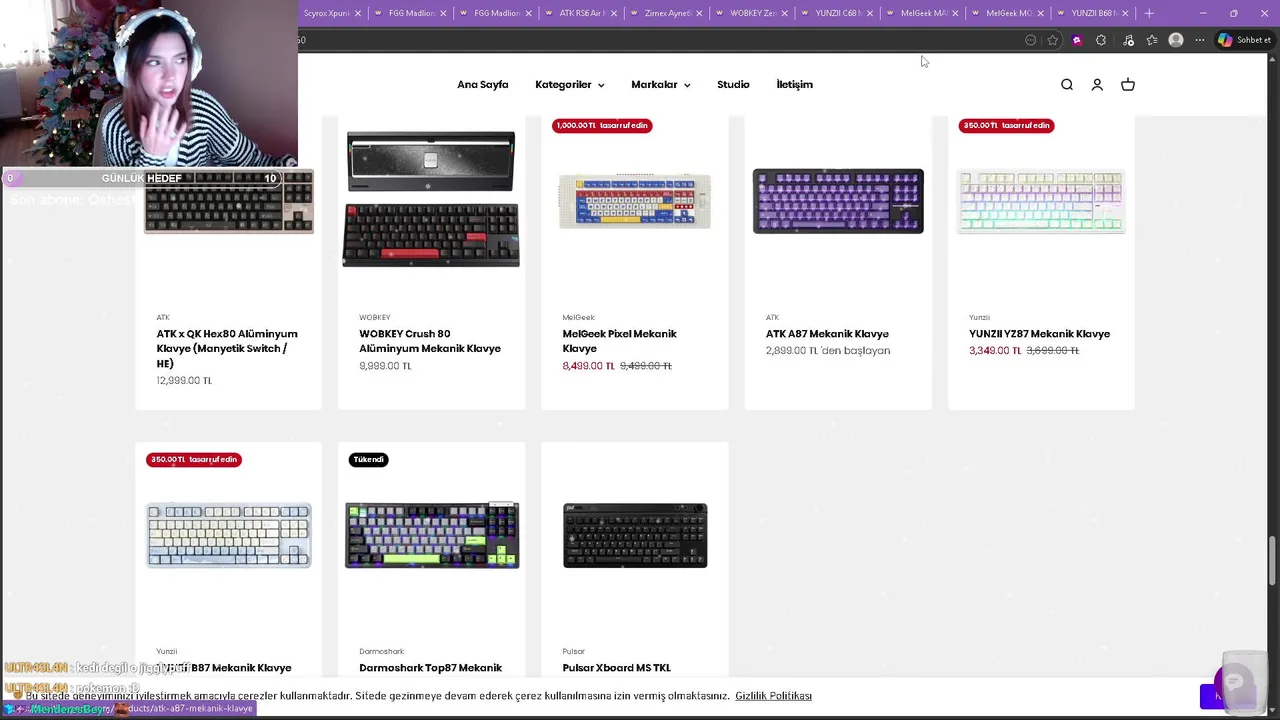Click the Tükendi sold-out badge
Screen dimensions: 1280x720
coord(368,459)
